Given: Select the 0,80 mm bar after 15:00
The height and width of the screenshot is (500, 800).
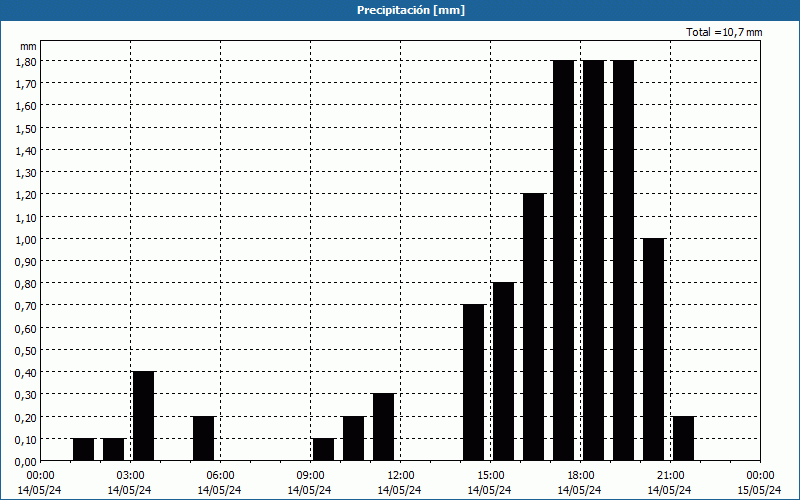Looking at the screenshot, I should pos(504,371).
